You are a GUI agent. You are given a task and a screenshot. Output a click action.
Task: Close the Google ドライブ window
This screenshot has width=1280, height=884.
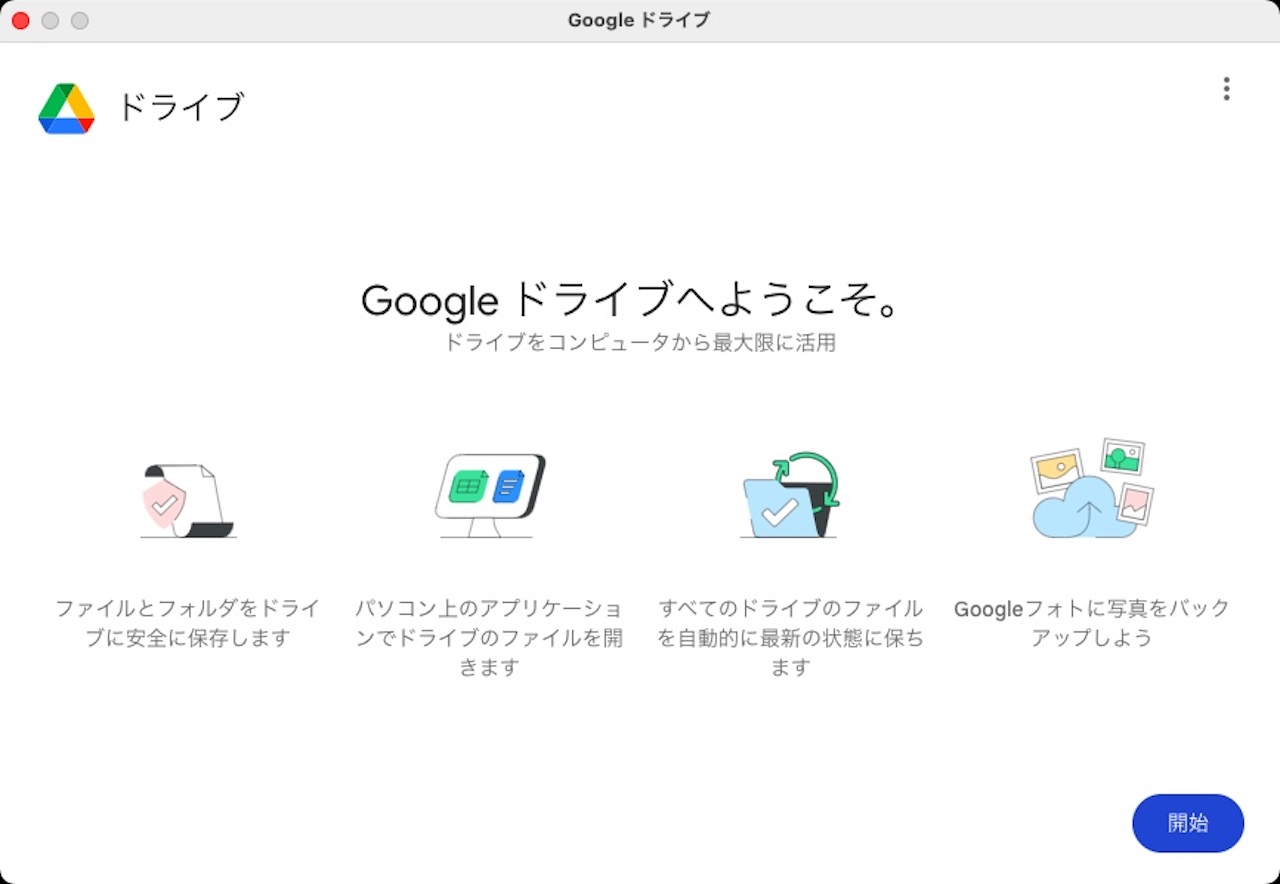20,20
